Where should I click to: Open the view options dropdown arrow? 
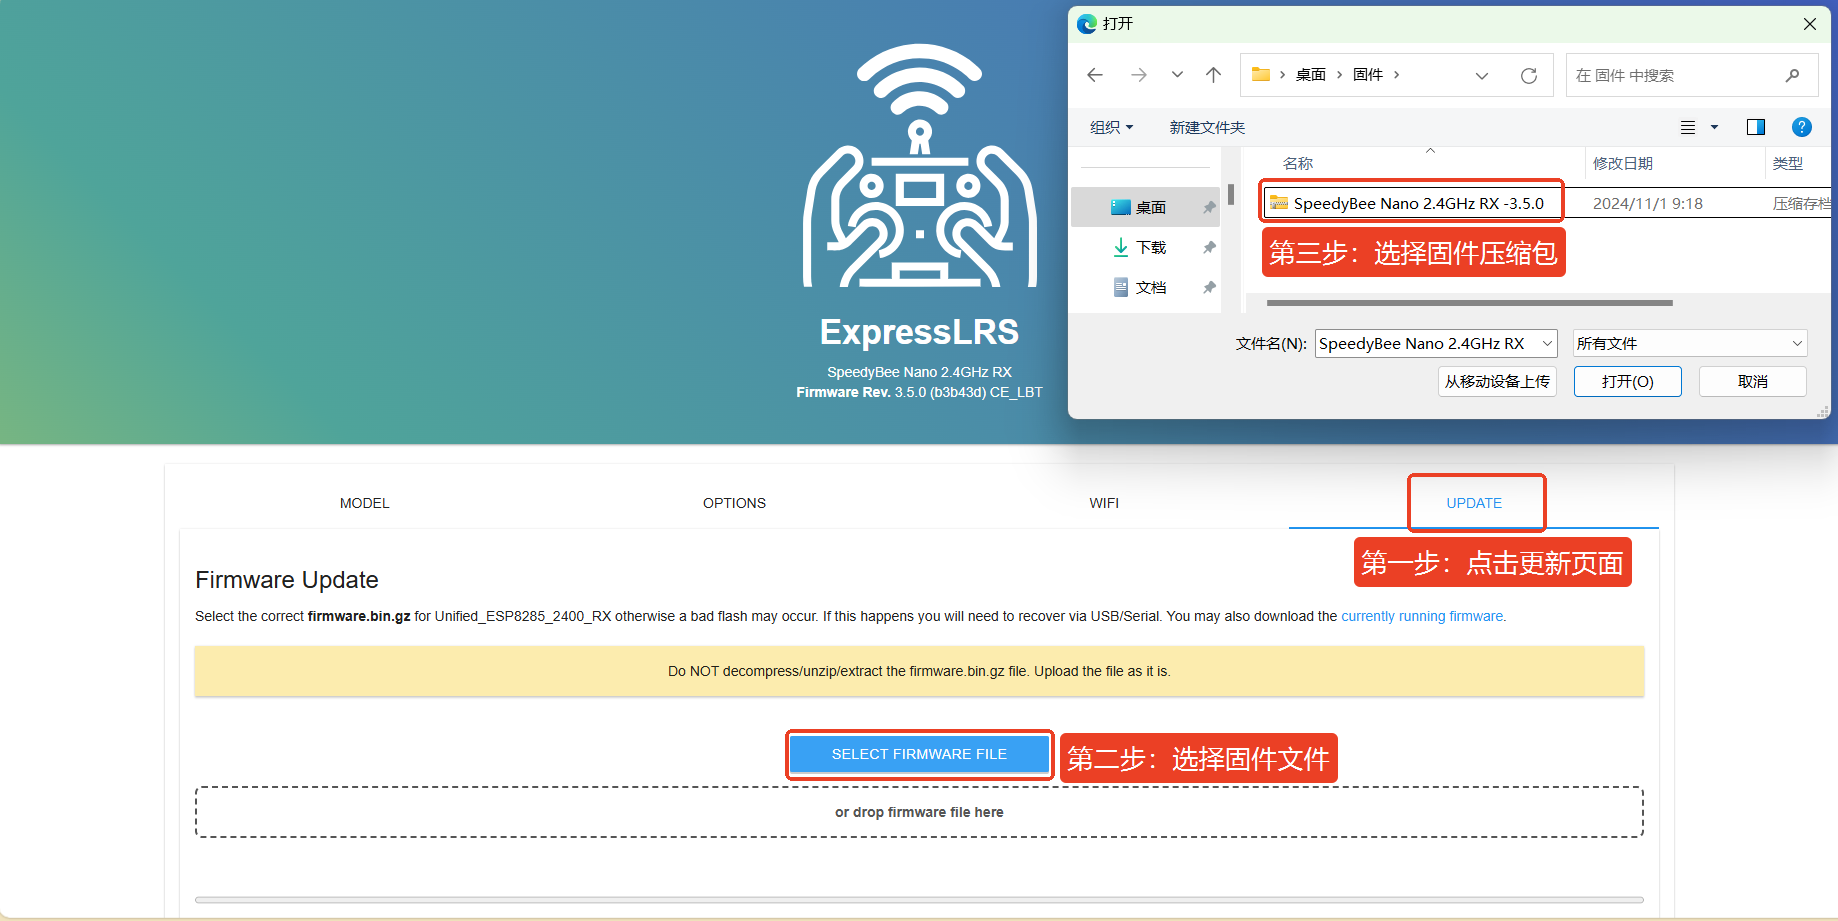[x=1714, y=127]
